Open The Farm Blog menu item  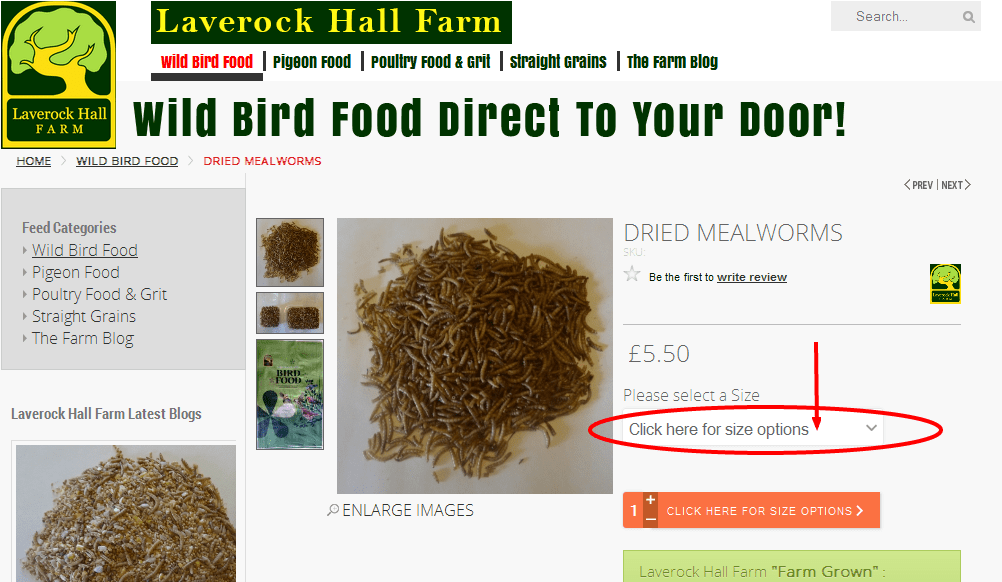[672, 61]
